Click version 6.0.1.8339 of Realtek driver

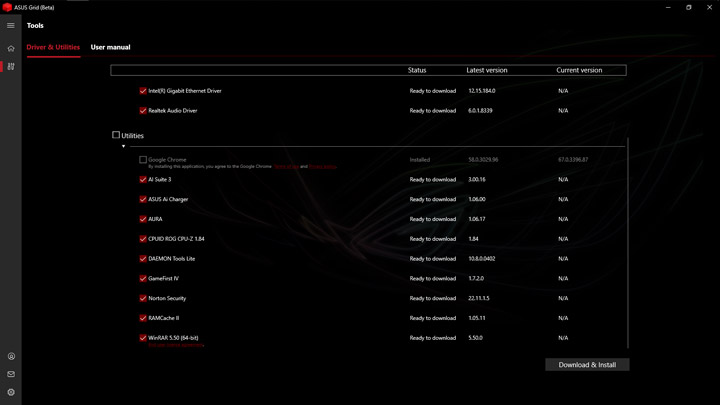coord(480,111)
